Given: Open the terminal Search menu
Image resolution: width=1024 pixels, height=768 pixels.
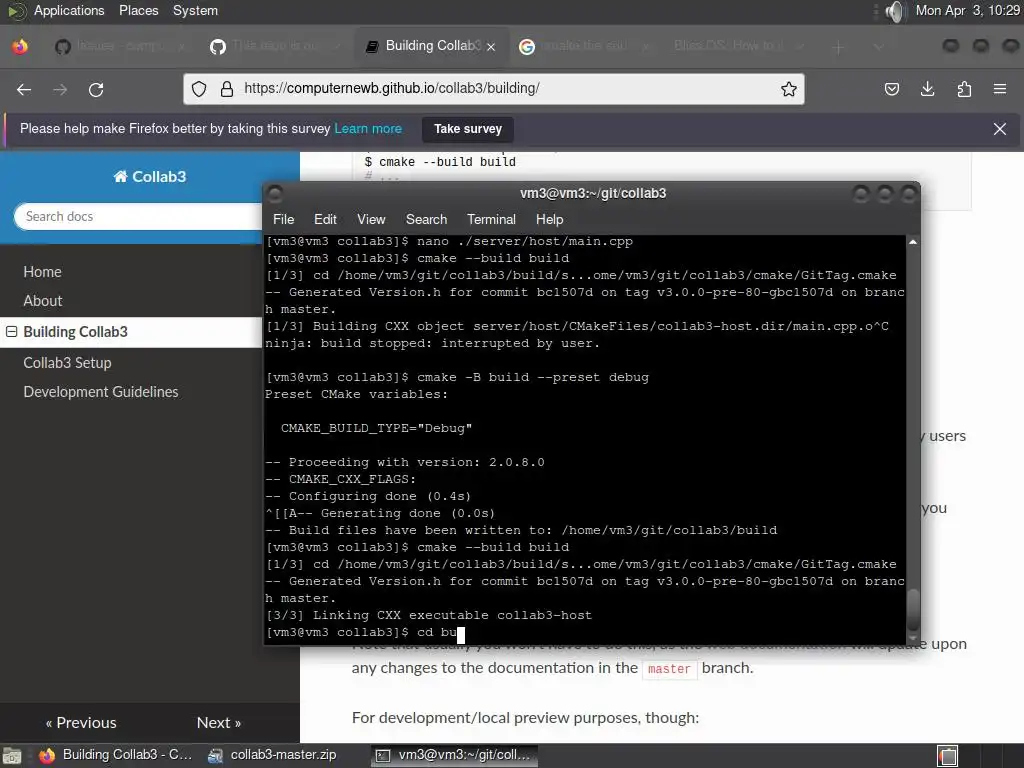Looking at the screenshot, I should [426, 219].
